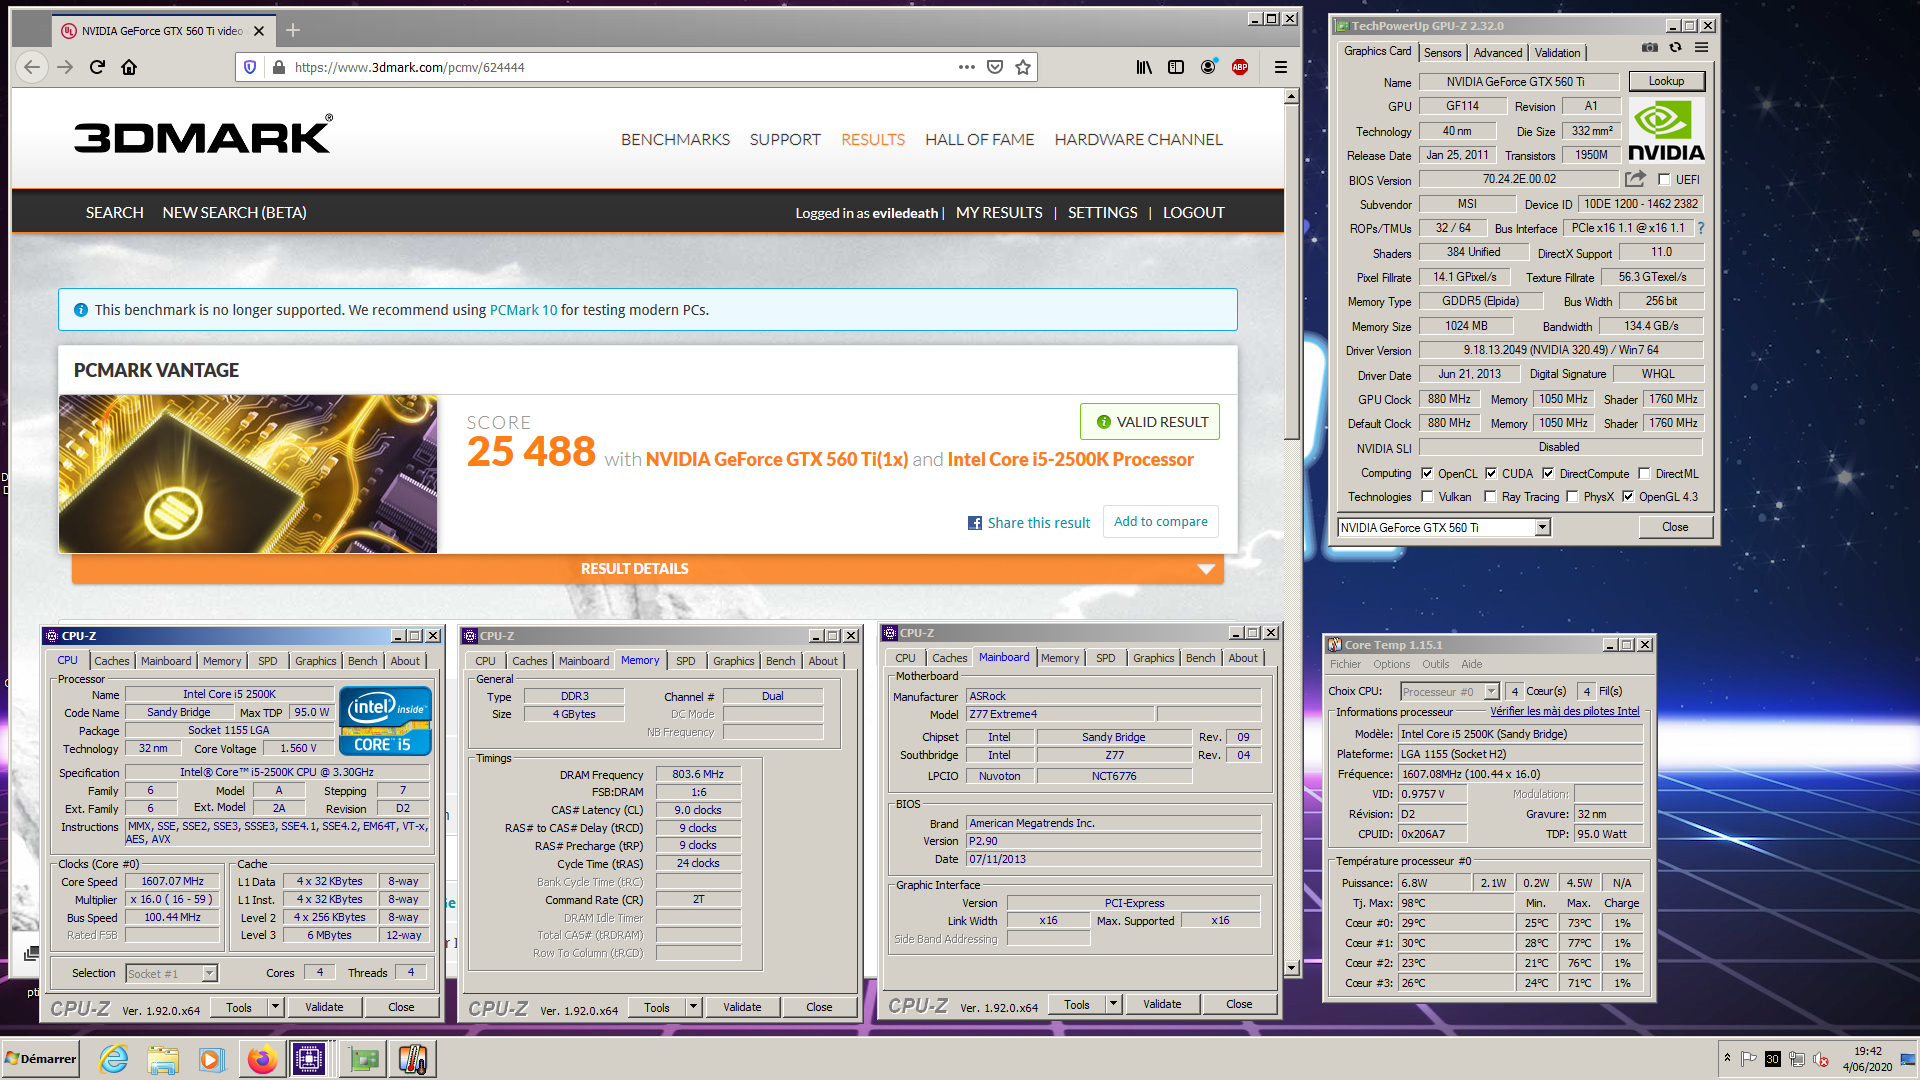Open the Tools dropdown arrow in the CPU-Z CPU window

[275, 1007]
